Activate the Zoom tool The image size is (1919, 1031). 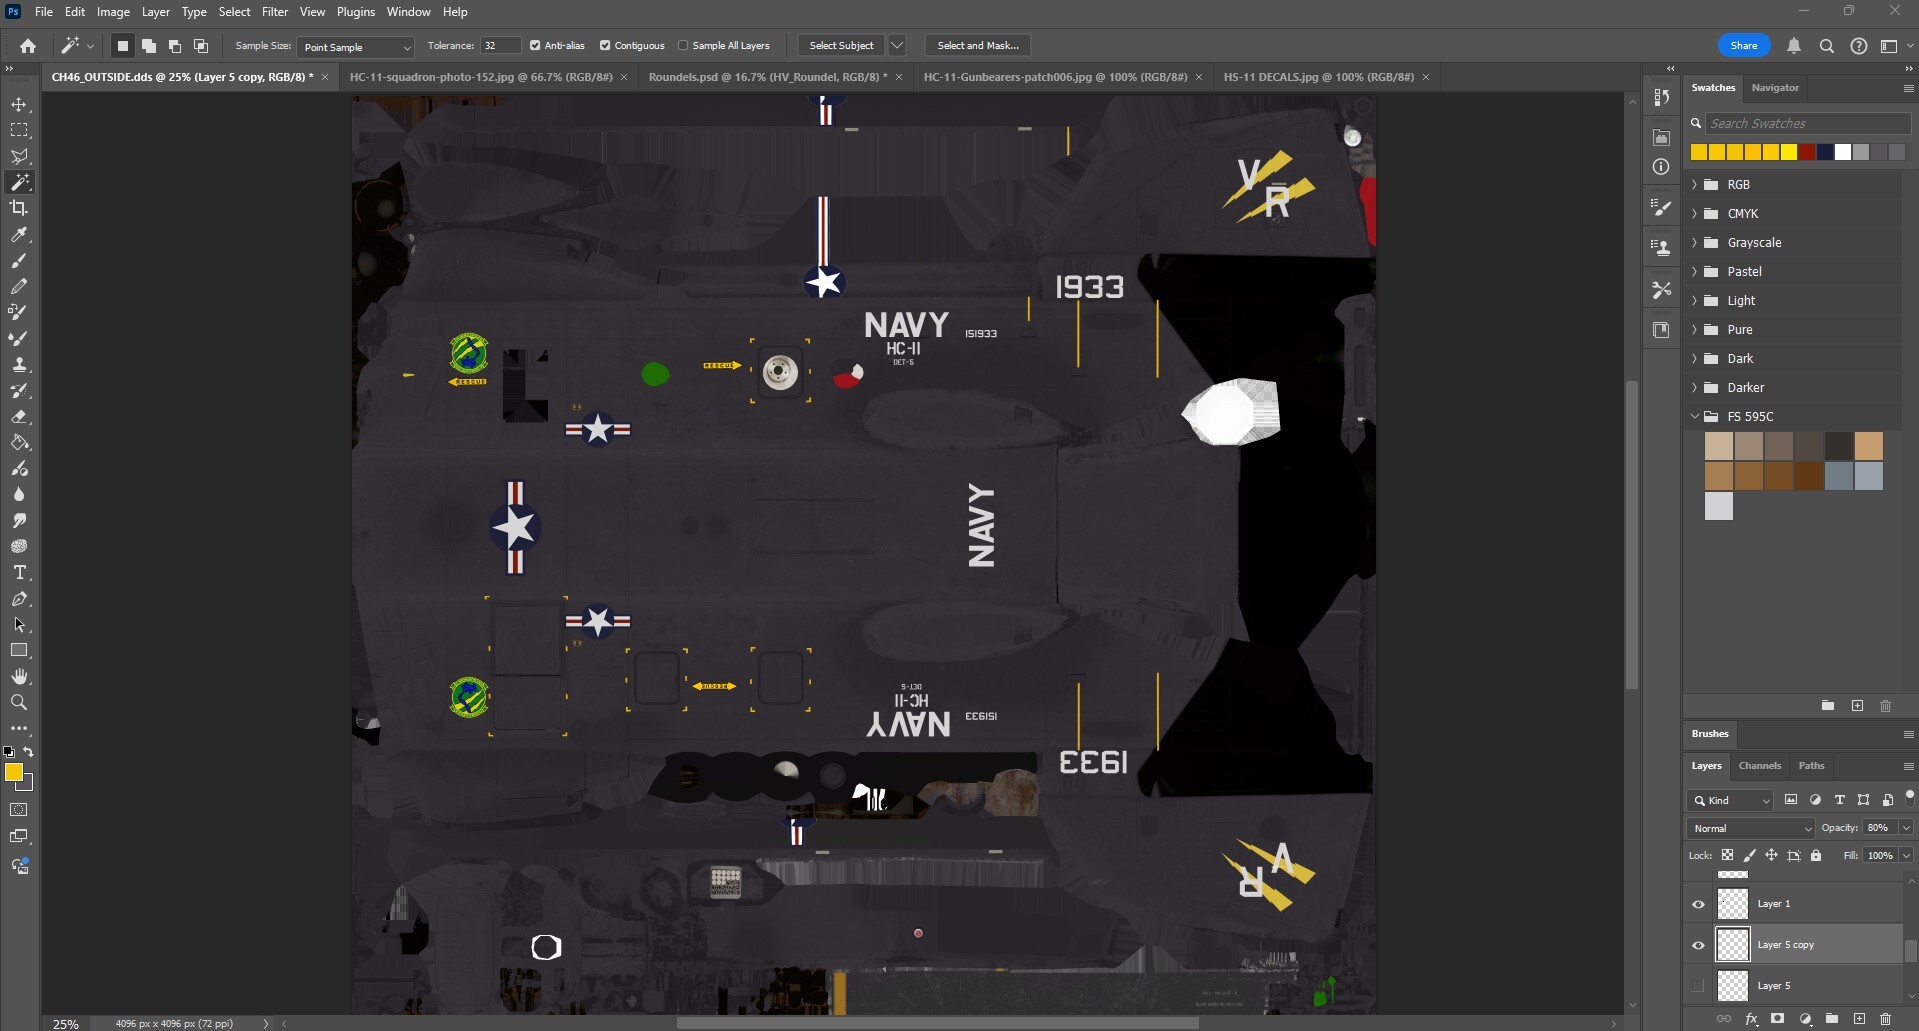pyautogui.click(x=19, y=703)
